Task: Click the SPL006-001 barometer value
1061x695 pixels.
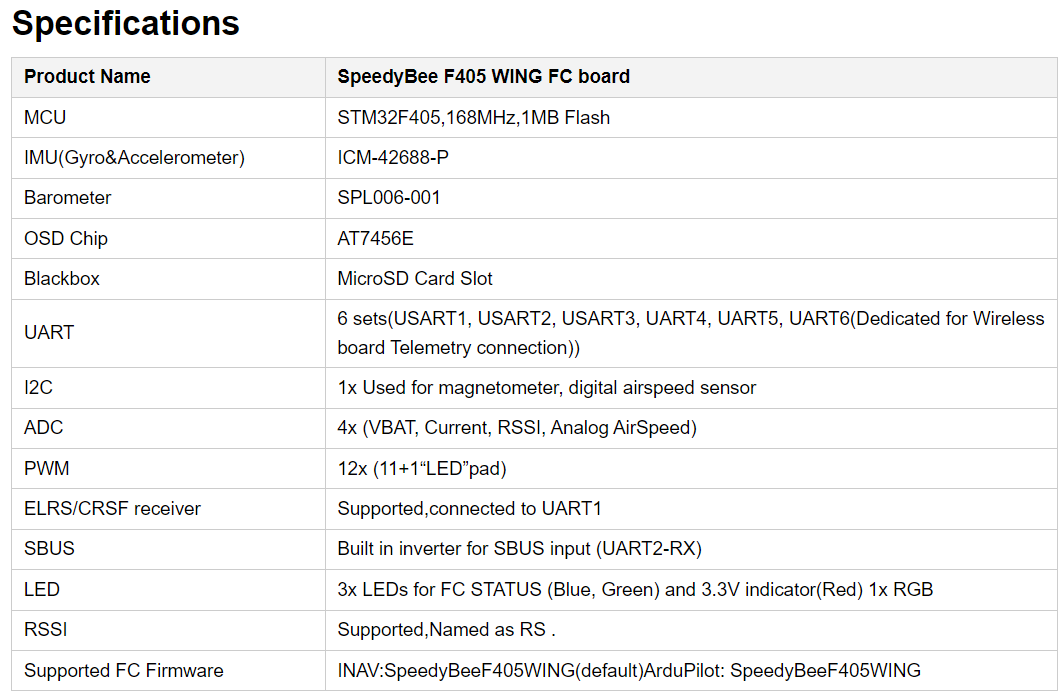Action: [389, 198]
